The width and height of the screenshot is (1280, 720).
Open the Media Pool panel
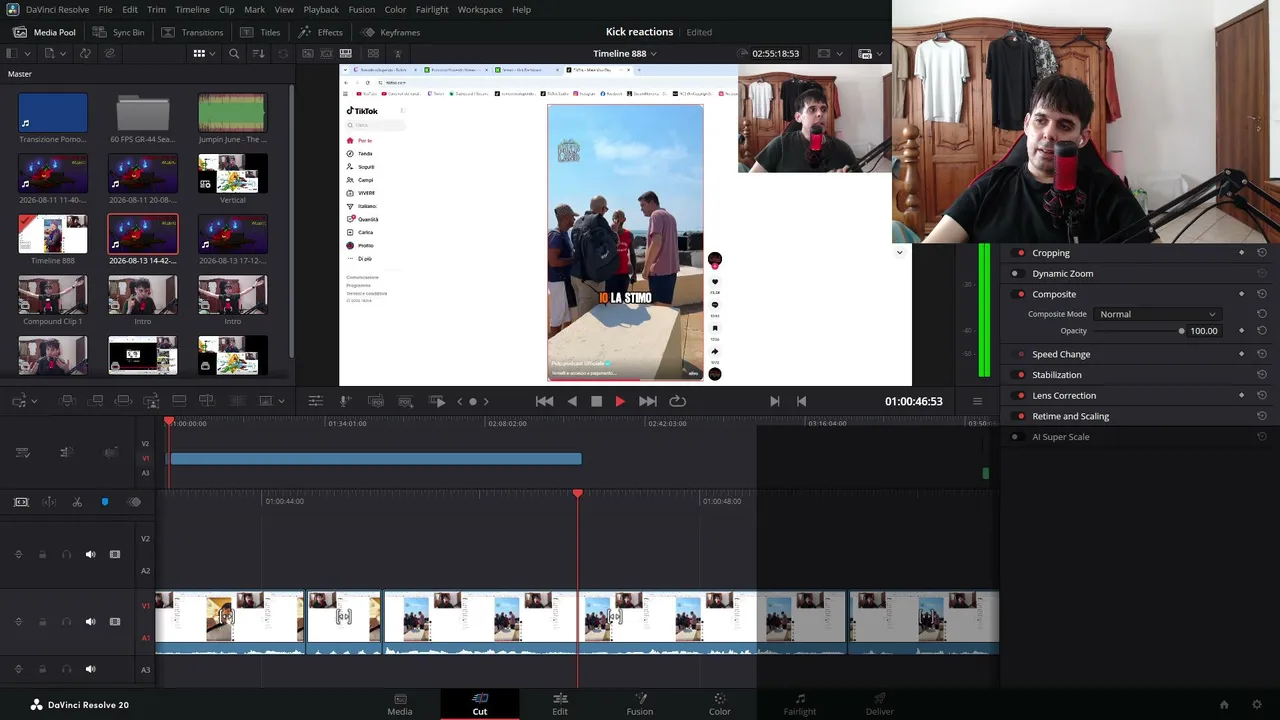coord(44,32)
